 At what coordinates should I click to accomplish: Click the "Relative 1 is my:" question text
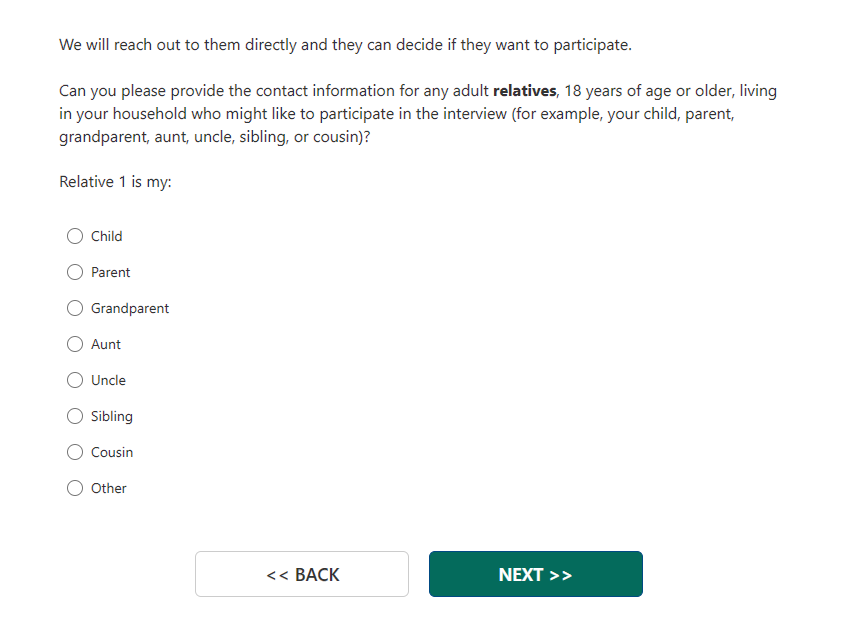(115, 182)
